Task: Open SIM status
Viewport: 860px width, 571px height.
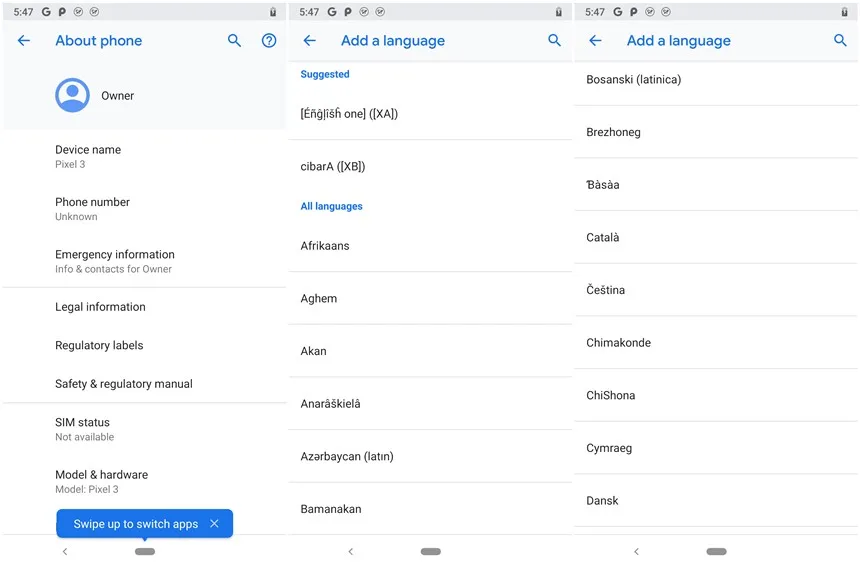Action: [x=145, y=429]
